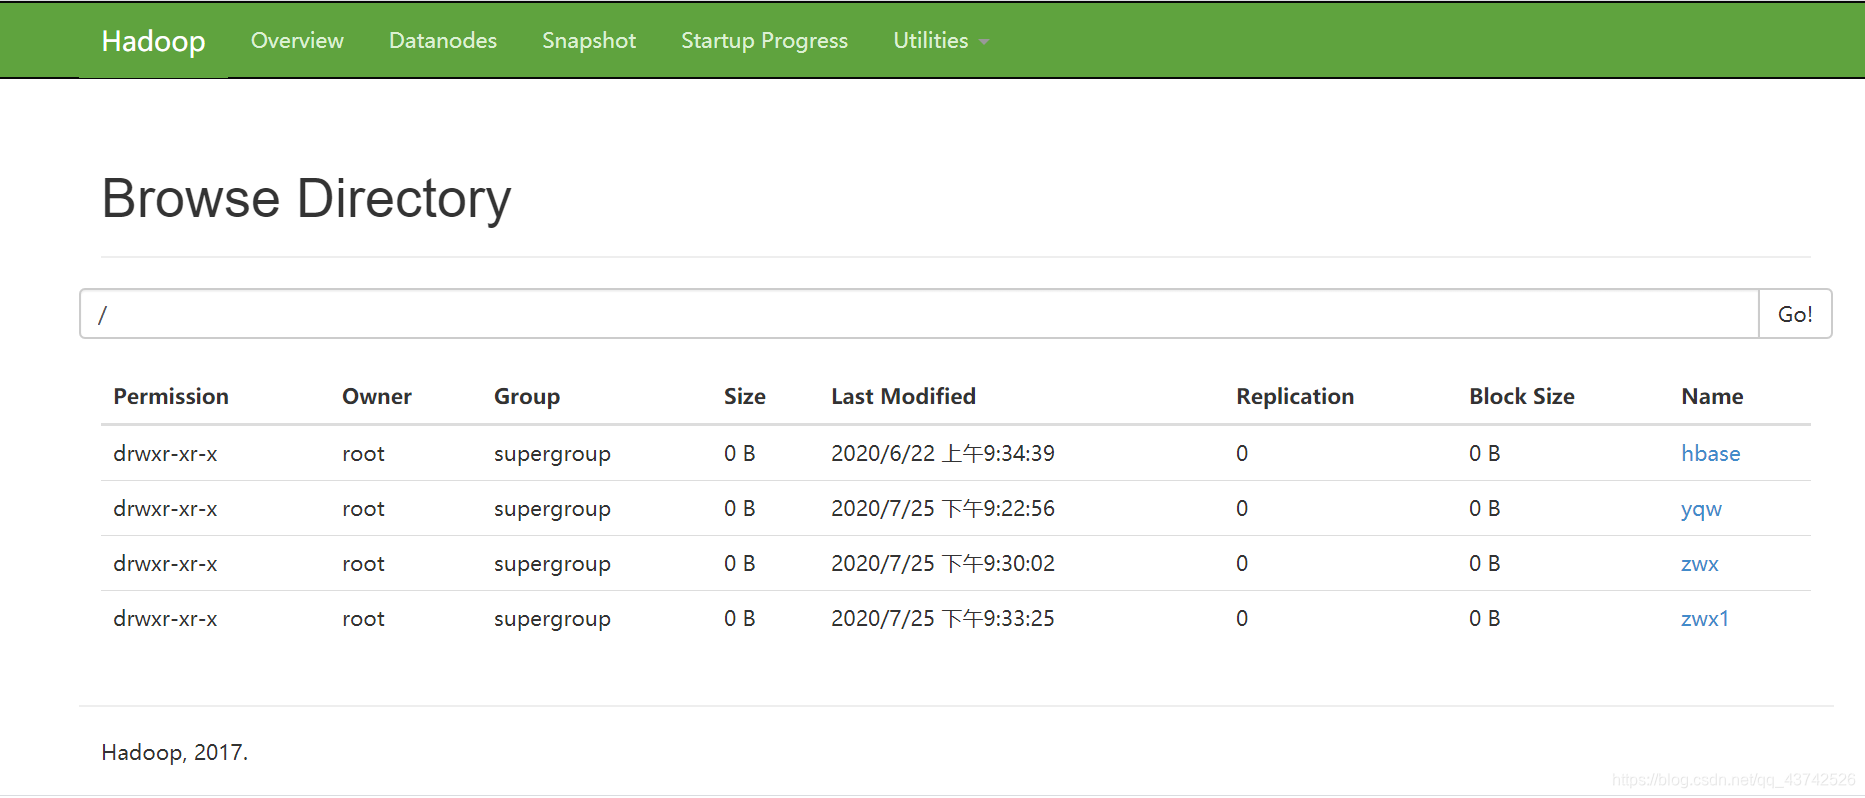Viewport: 1865px width, 798px height.
Task: Select timestamp 2020/7/25 下午9:33:25
Action: [x=942, y=619]
